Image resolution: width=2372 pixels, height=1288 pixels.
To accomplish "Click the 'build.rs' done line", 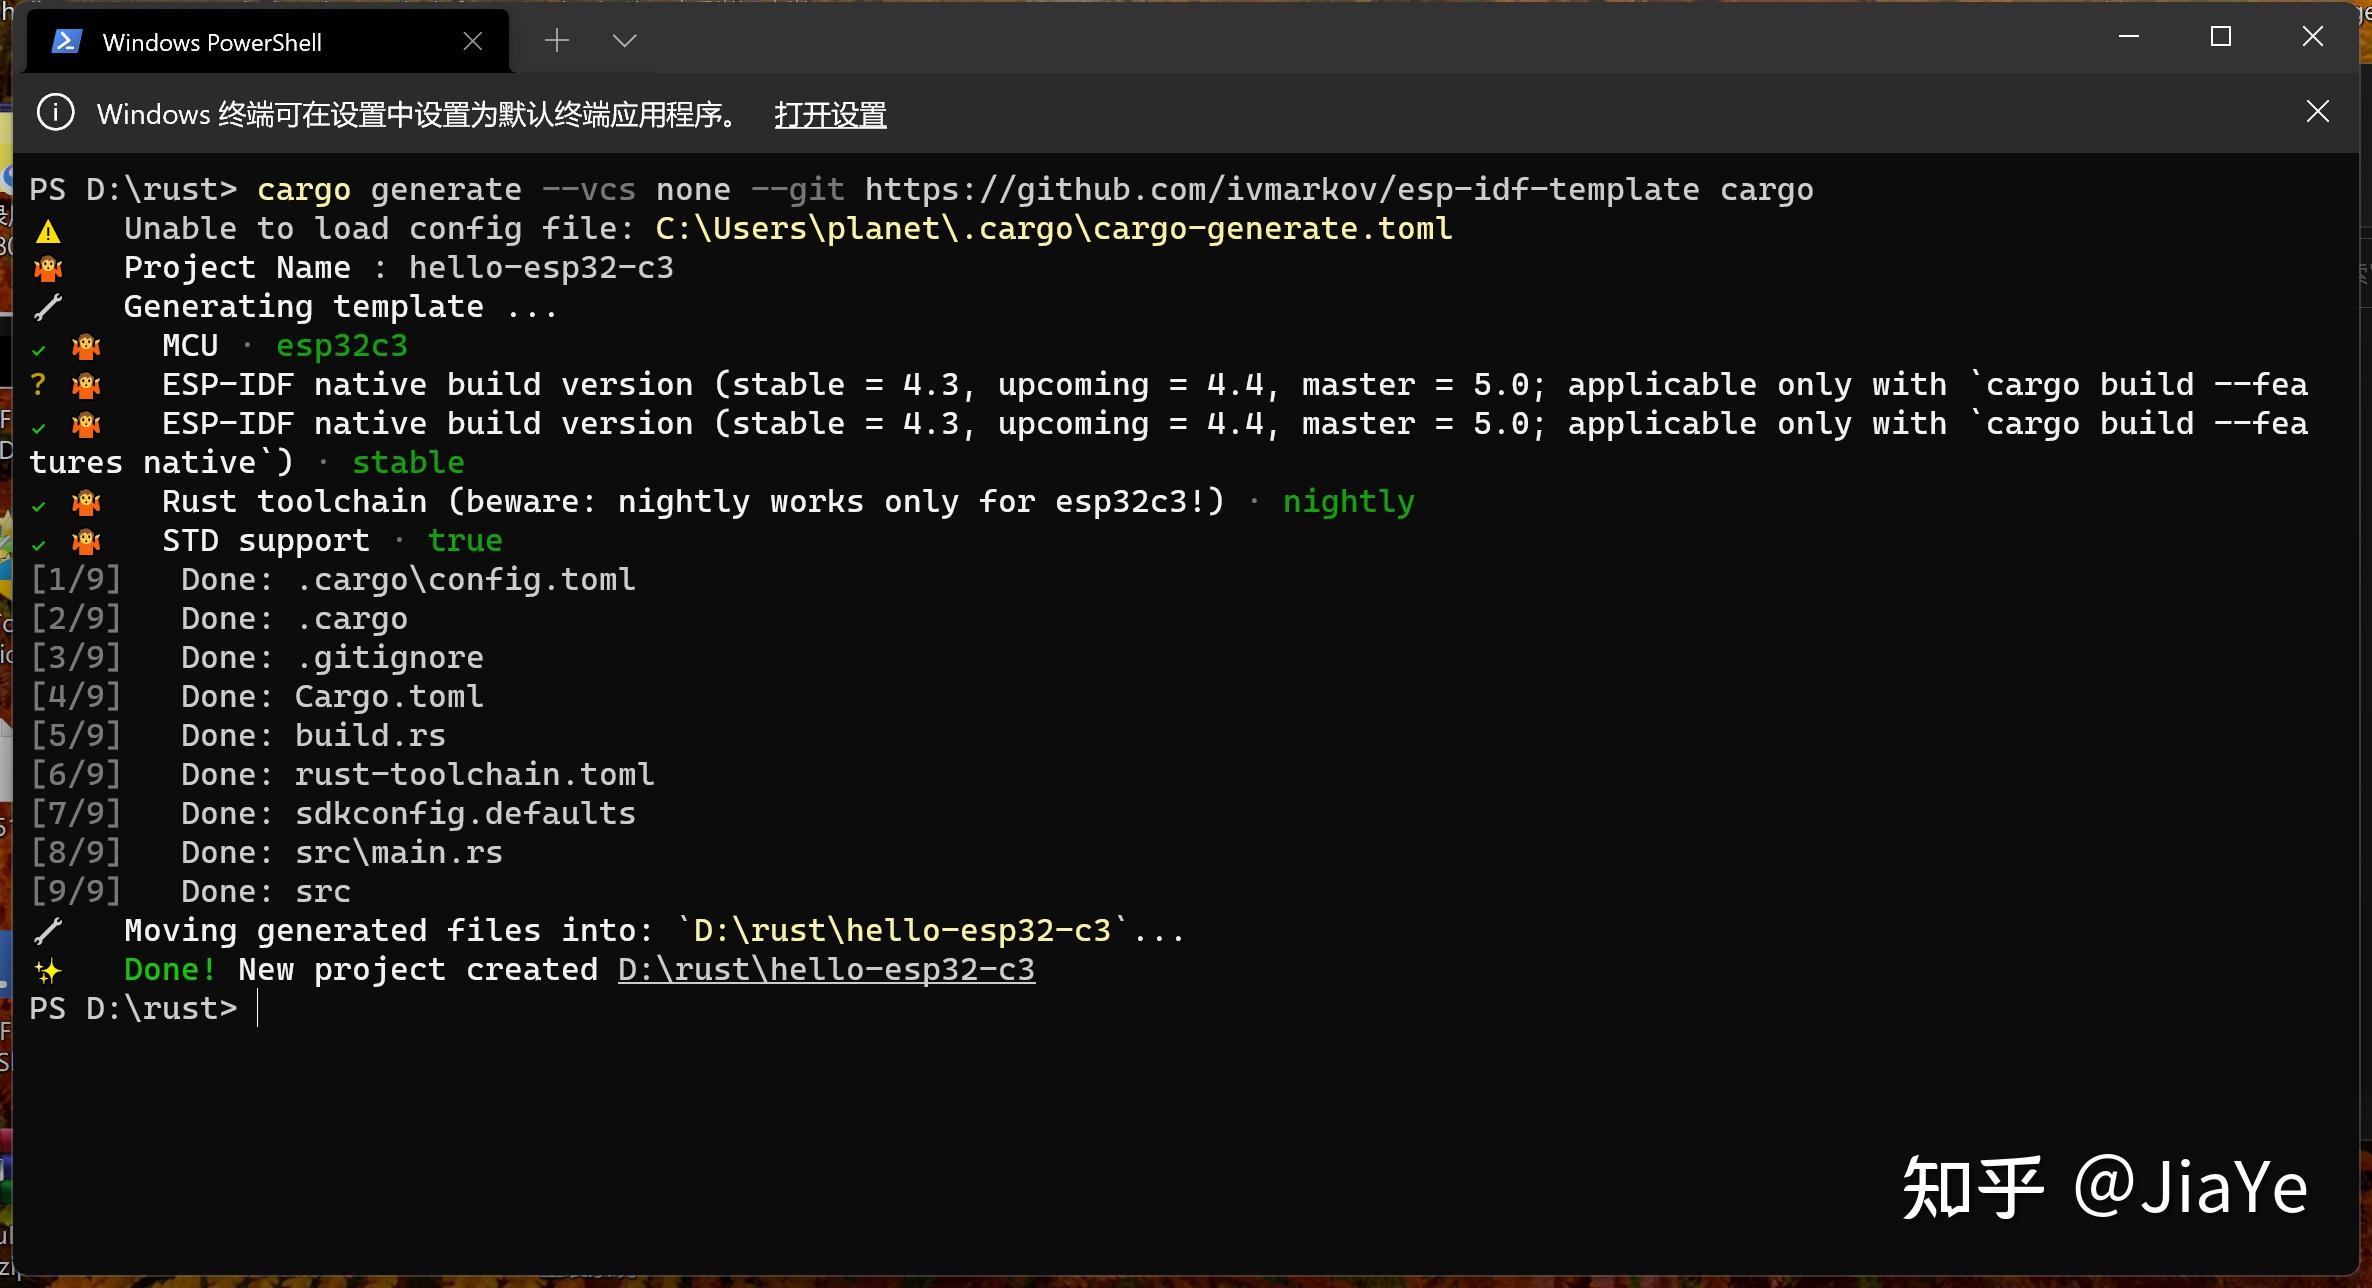I will coord(238,735).
